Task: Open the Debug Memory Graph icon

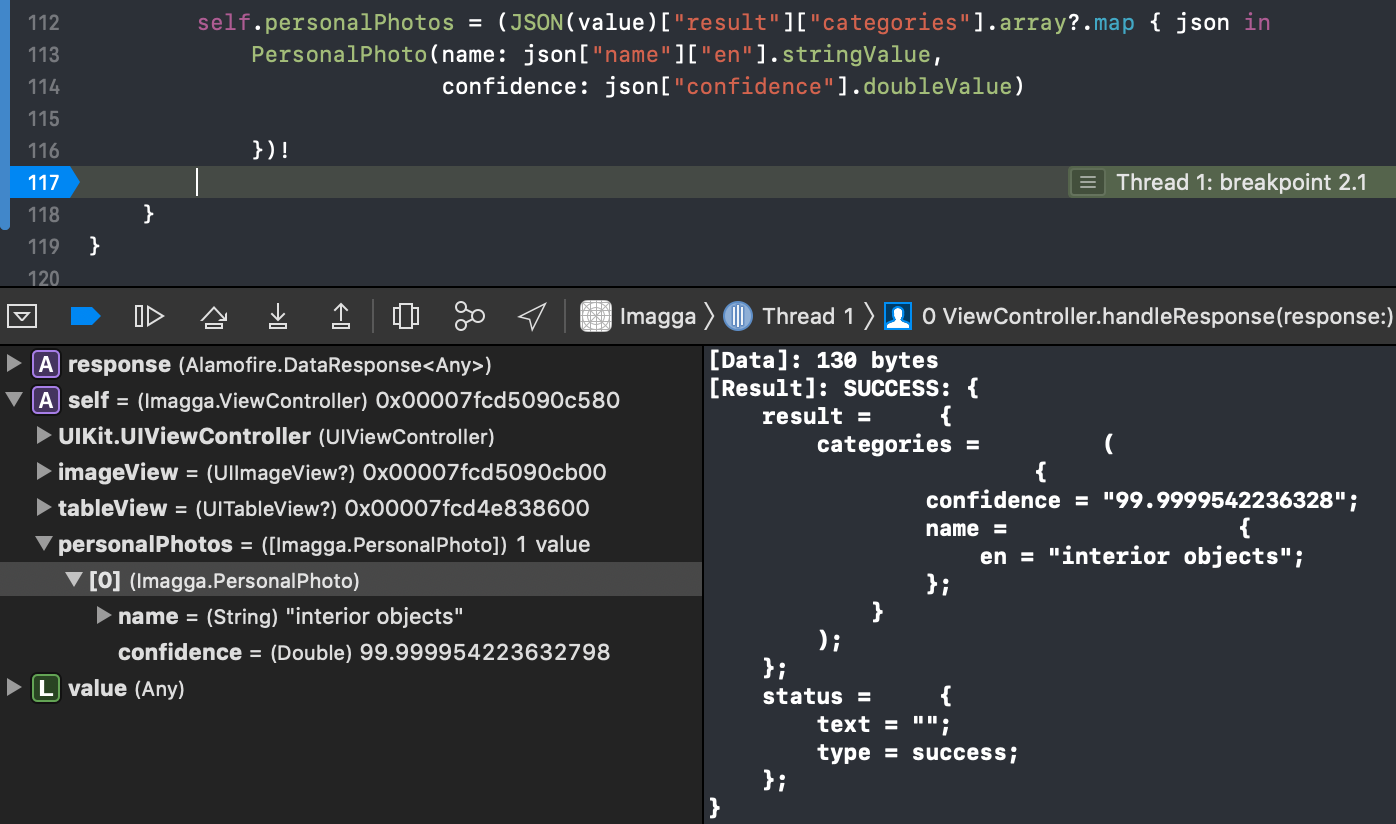Action: (469, 317)
